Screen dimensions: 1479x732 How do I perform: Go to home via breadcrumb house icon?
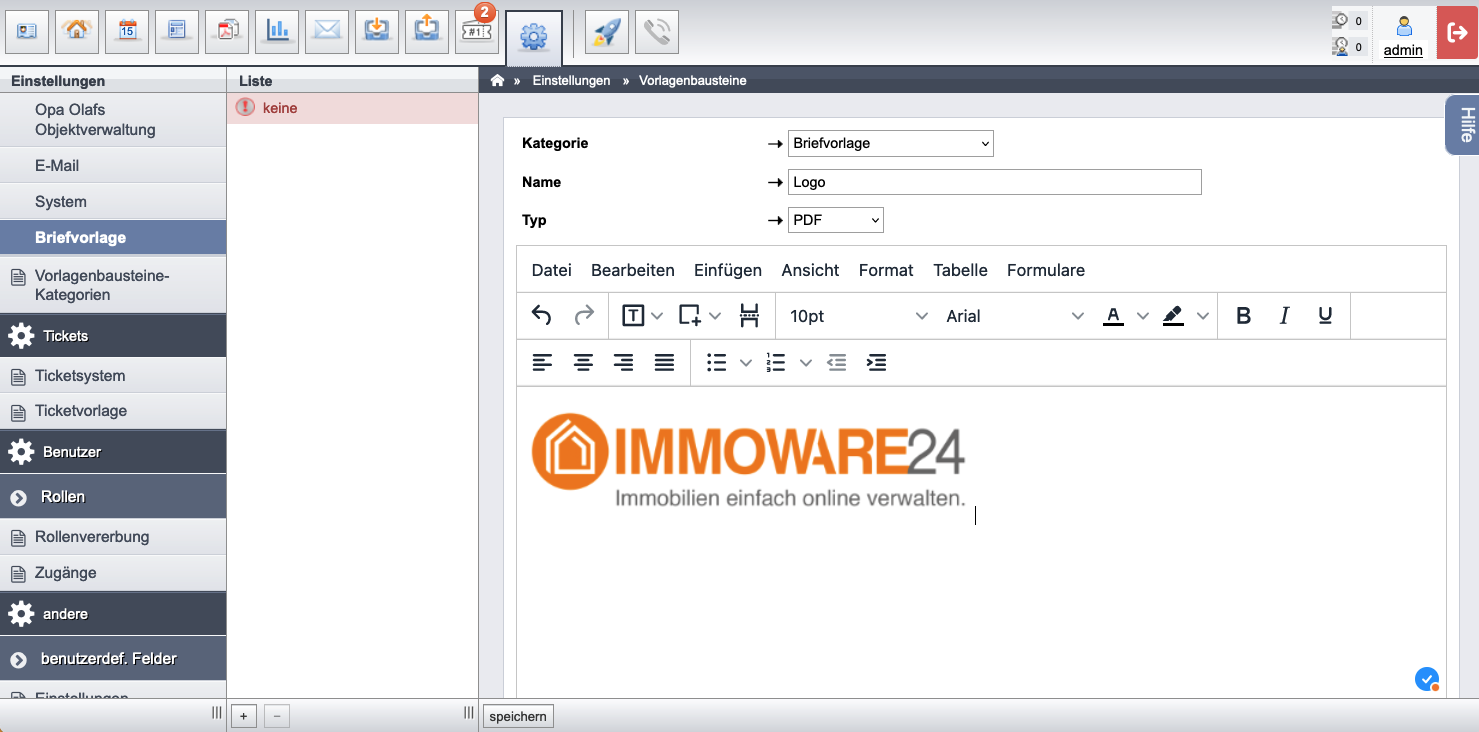click(497, 80)
